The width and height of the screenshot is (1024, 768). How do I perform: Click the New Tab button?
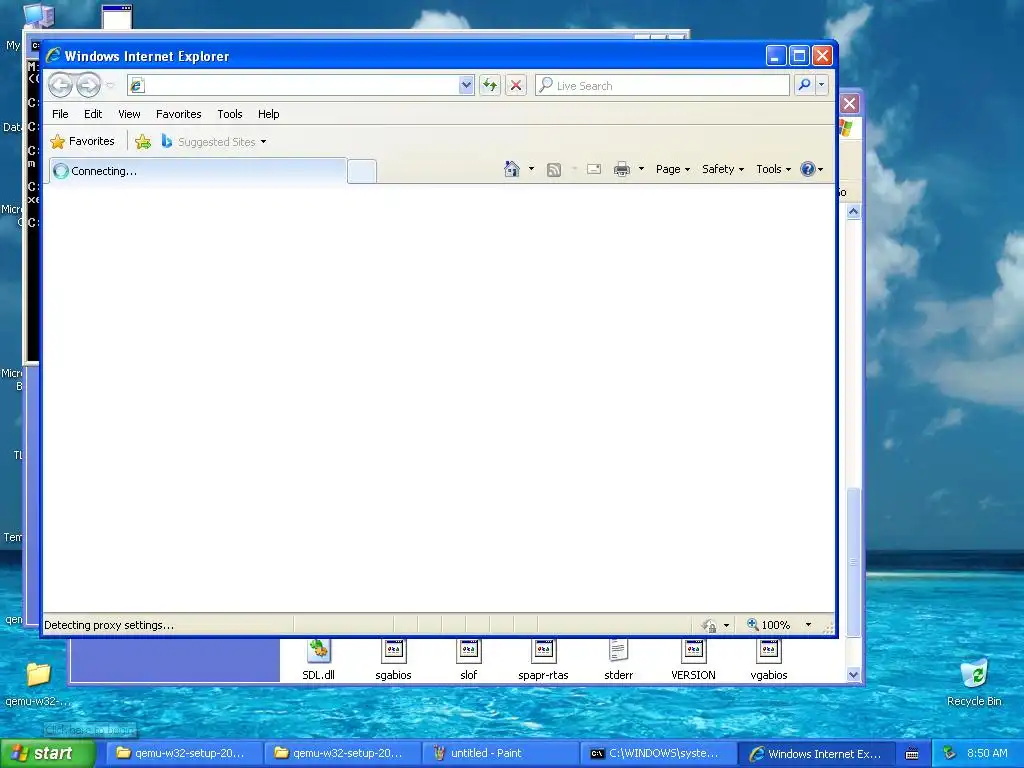(x=362, y=171)
